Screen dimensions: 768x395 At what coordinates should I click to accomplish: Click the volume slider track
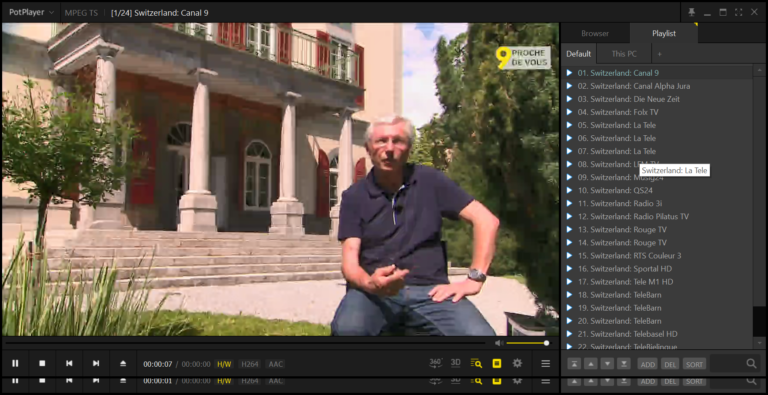click(x=527, y=343)
